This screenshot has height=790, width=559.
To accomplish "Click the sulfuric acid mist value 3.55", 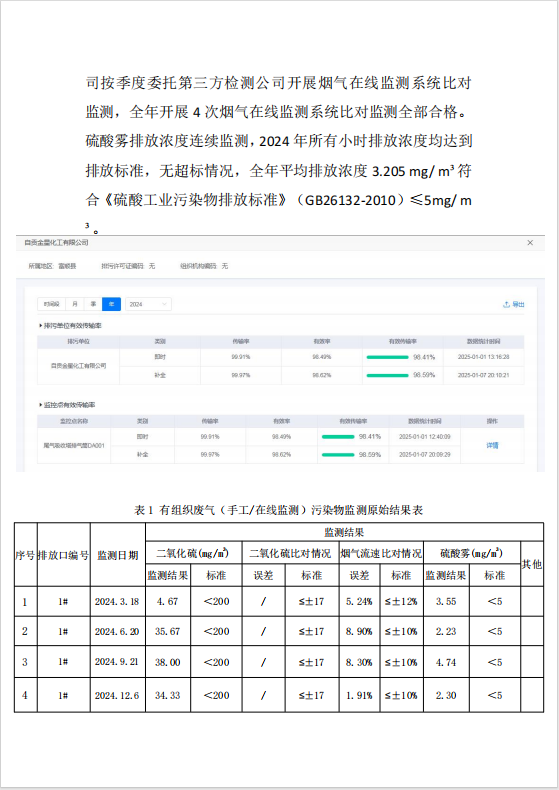I will click(446, 602).
